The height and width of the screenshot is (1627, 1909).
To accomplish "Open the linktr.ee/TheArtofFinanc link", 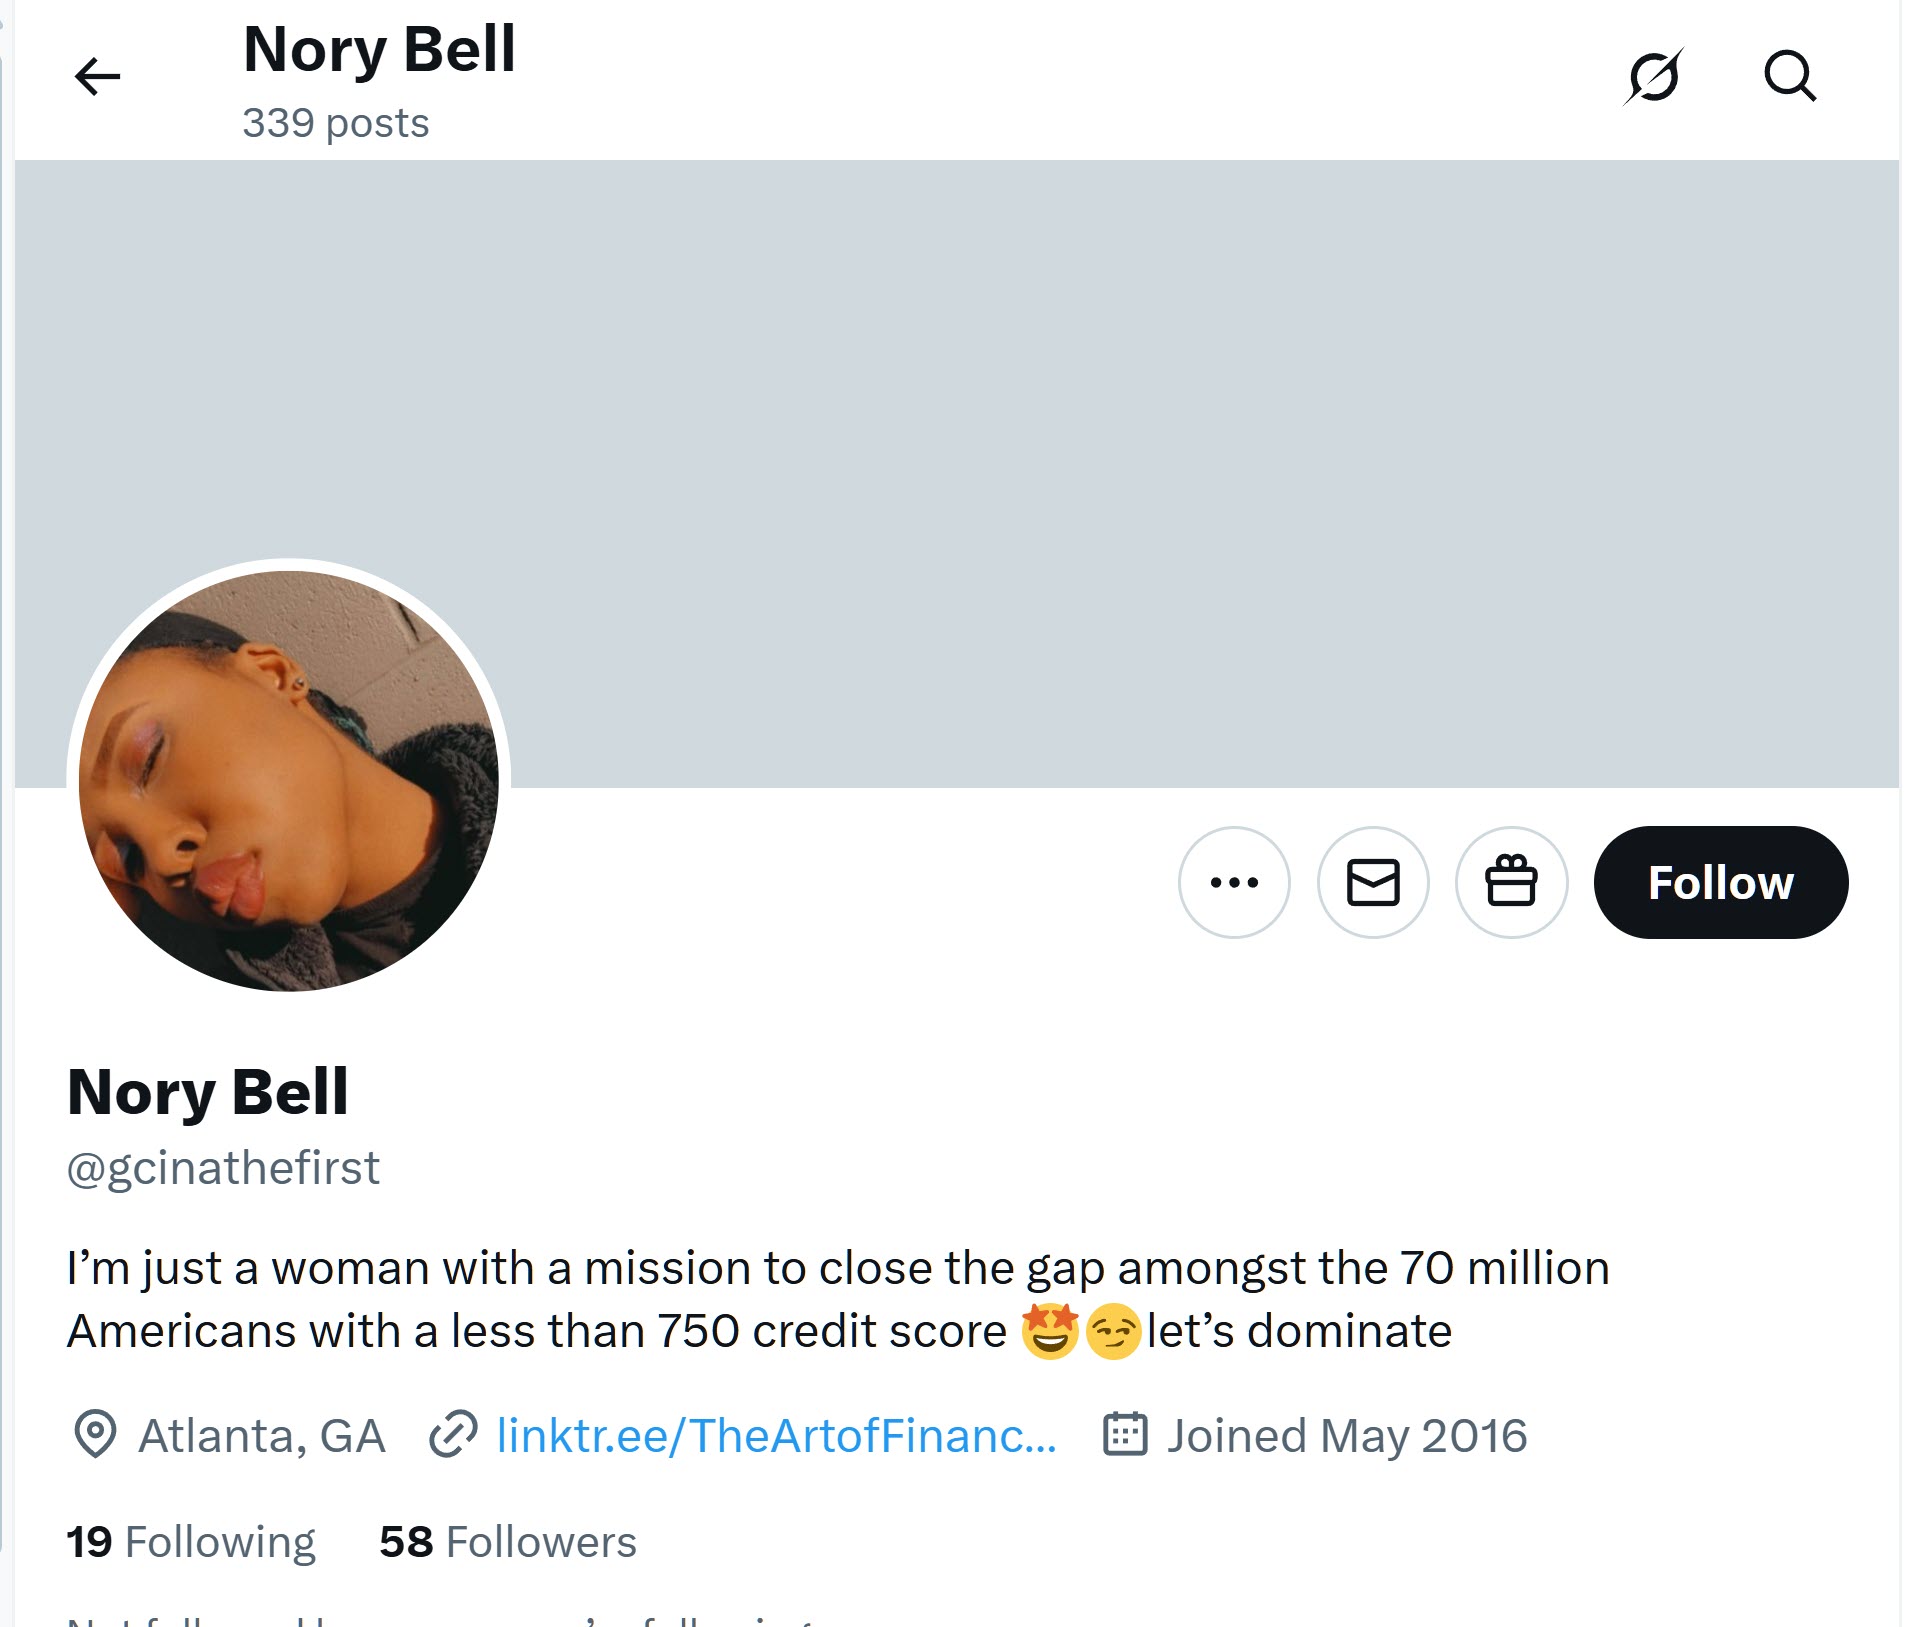I will (x=776, y=1435).
